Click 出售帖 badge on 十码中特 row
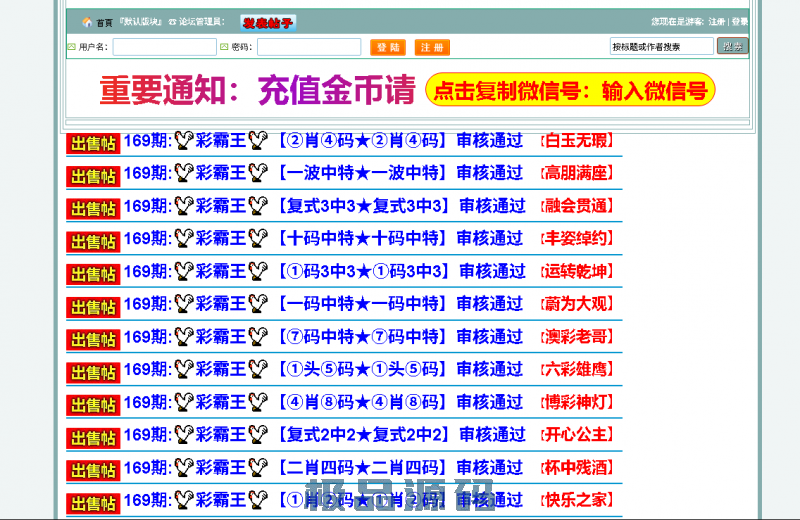The image size is (800, 520). click(x=93, y=241)
